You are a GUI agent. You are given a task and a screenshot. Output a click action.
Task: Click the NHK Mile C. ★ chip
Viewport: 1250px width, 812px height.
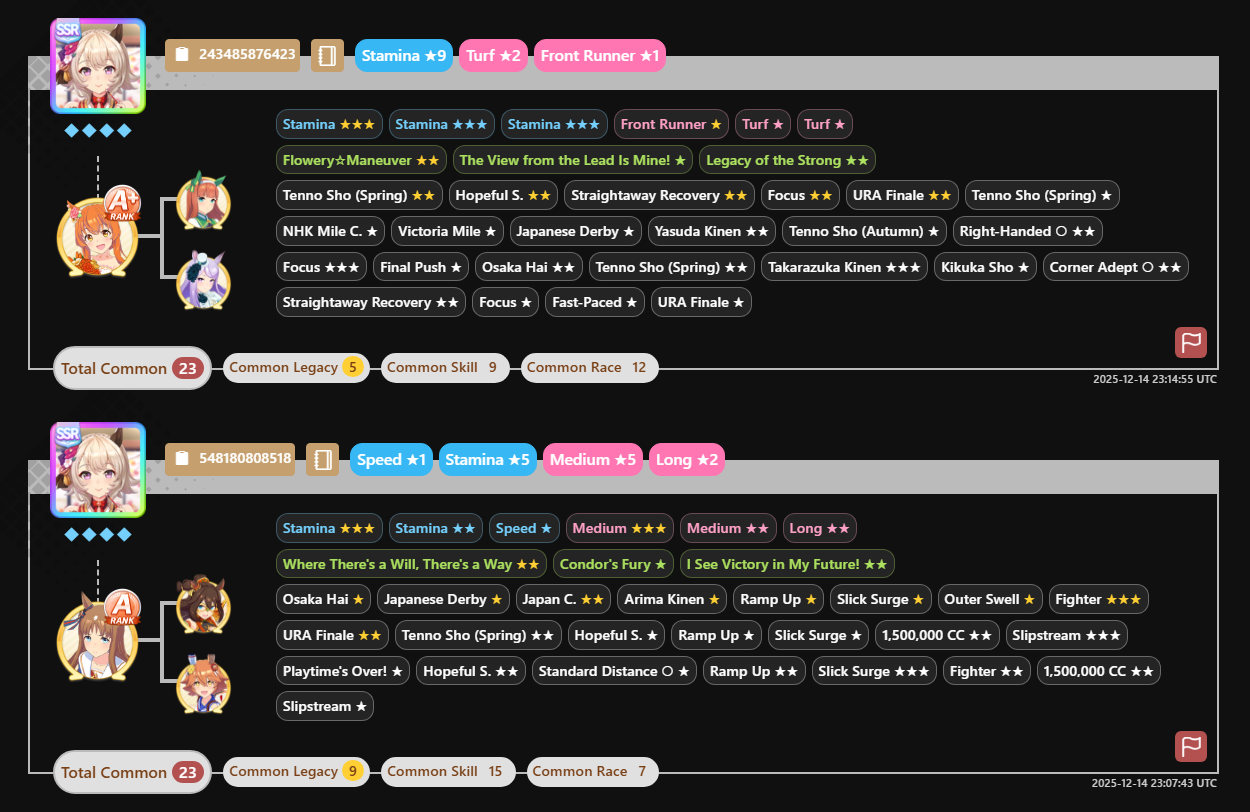pos(330,231)
